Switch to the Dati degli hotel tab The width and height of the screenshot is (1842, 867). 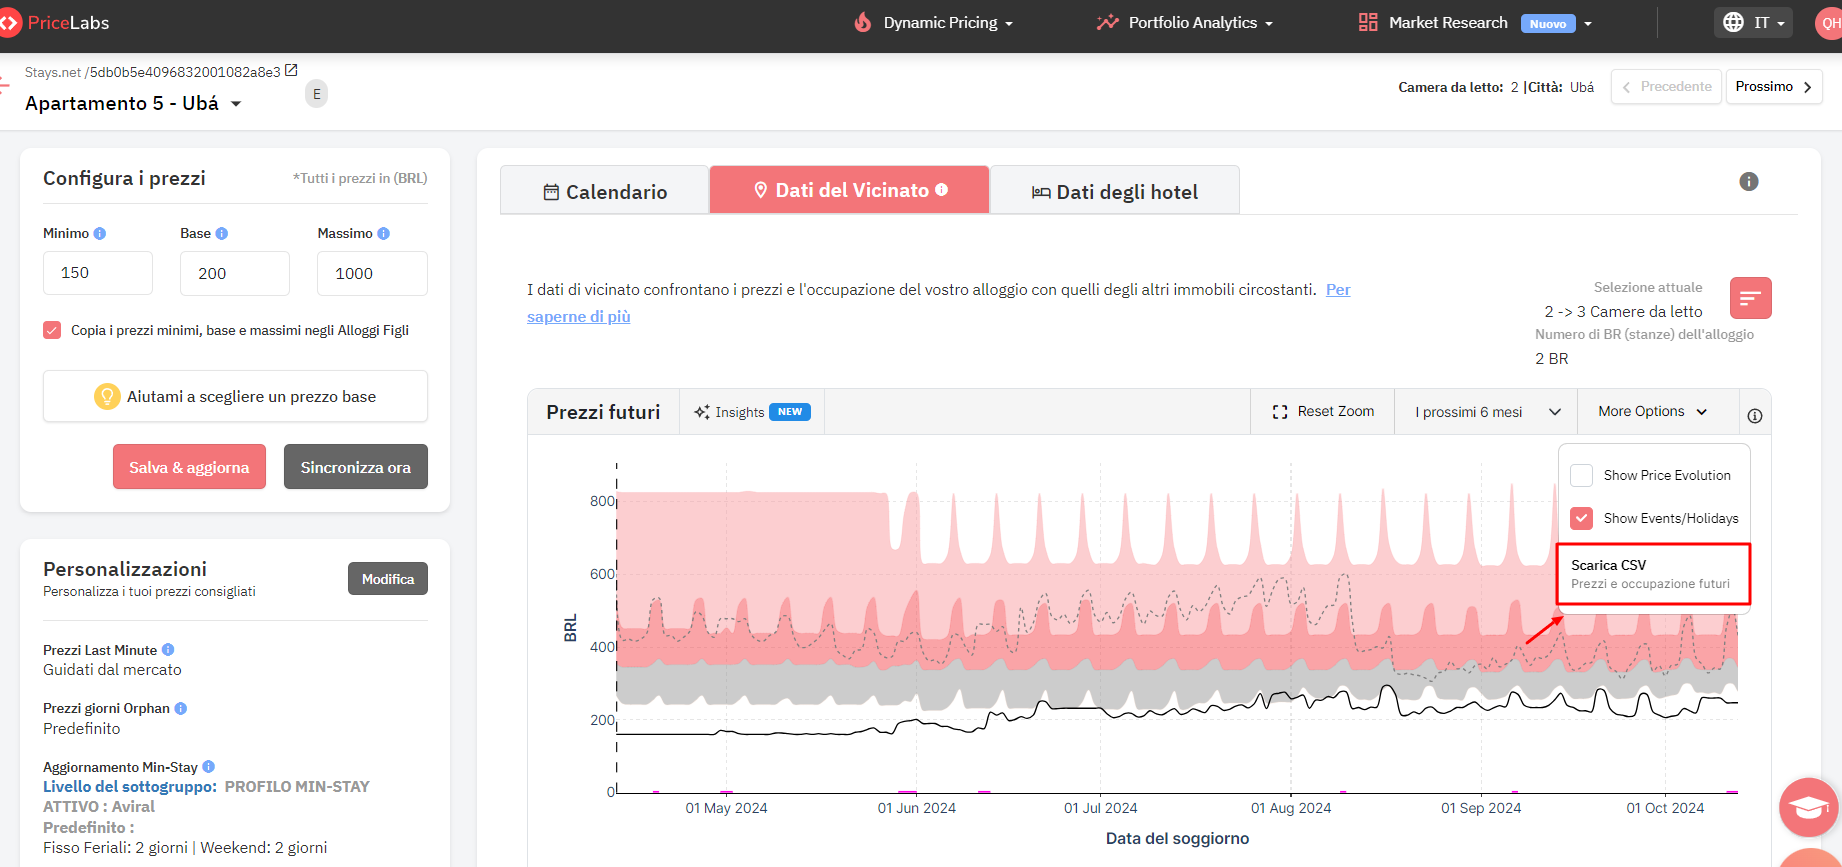[1115, 191]
